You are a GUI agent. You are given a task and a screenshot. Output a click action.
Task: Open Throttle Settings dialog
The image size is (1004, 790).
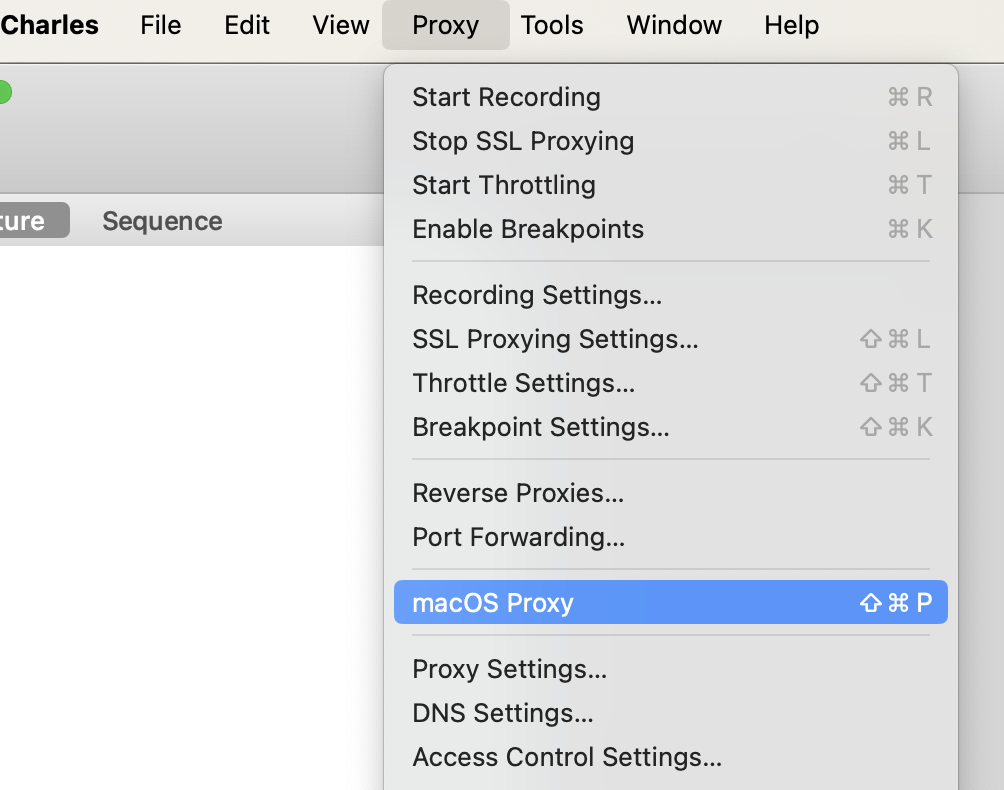(x=523, y=383)
